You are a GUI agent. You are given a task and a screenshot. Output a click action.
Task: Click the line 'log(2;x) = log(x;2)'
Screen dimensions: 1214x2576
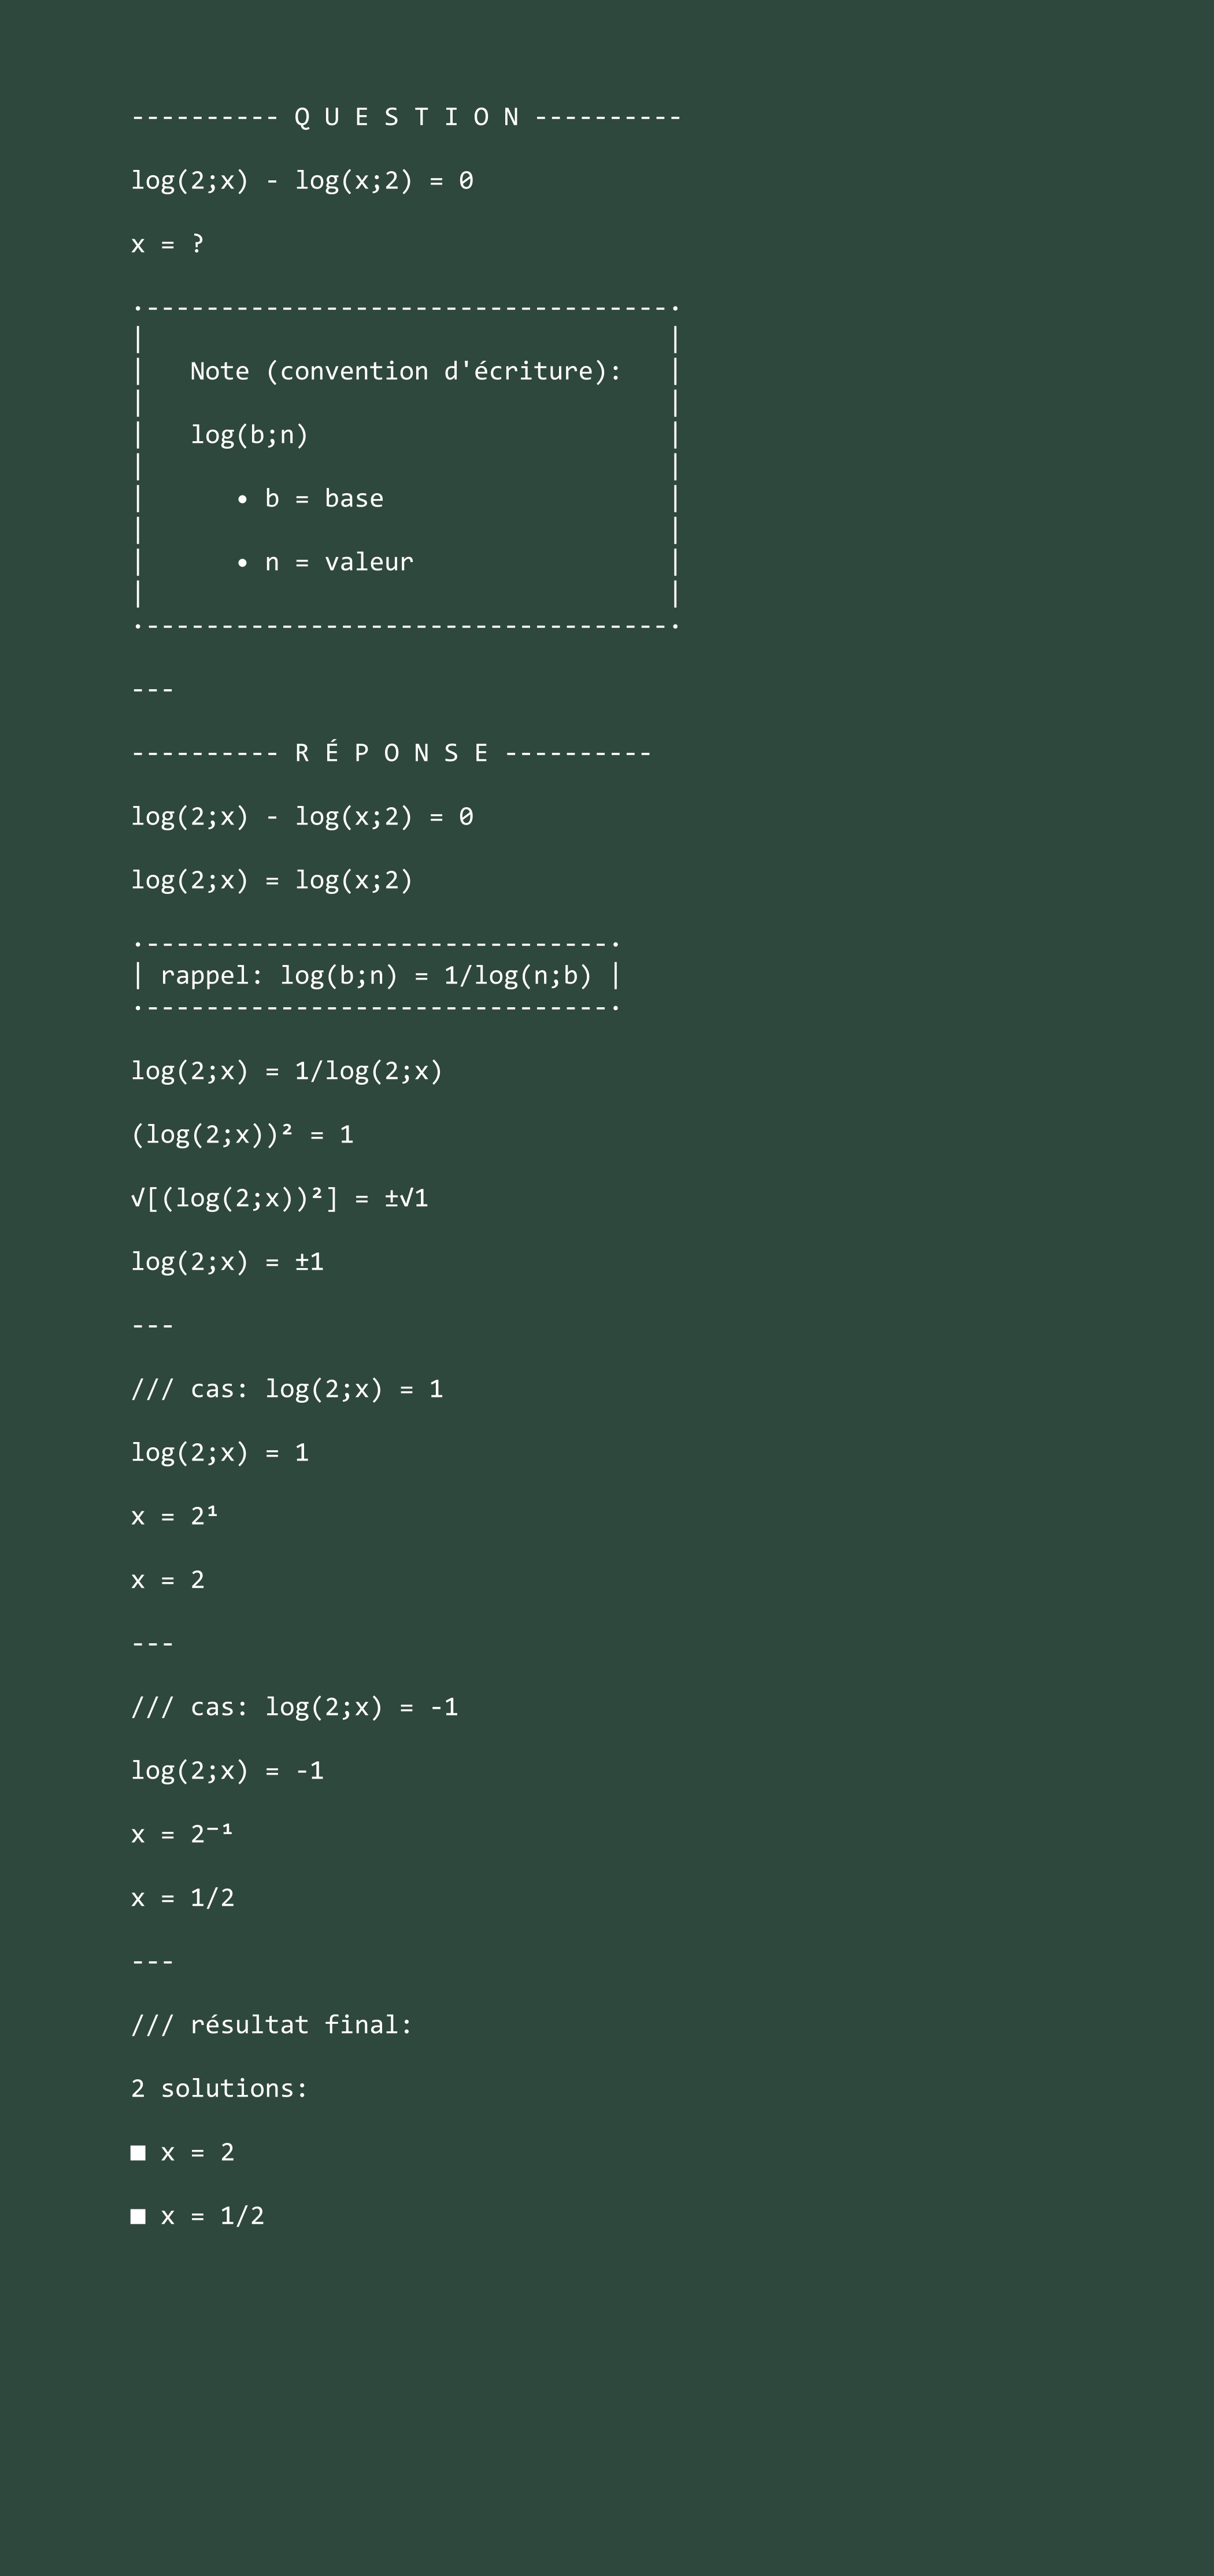pos(272,880)
